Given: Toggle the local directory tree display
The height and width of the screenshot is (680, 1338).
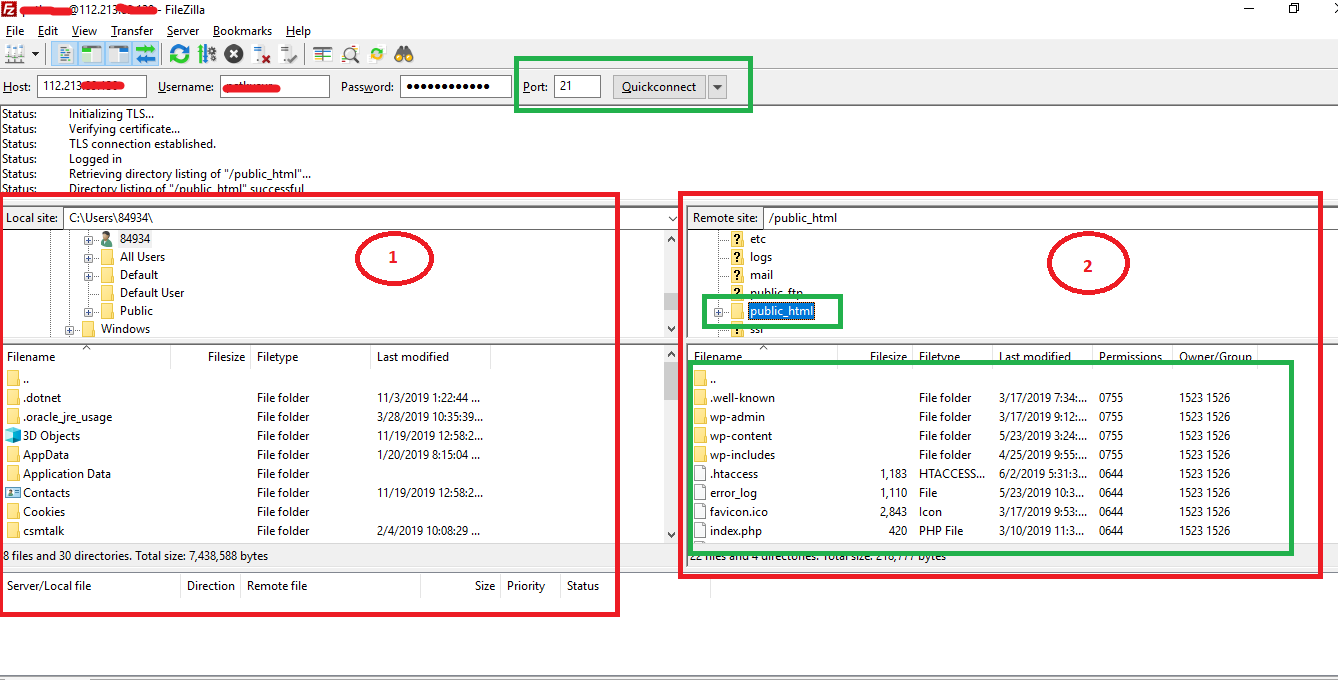Looking at the screenshot, I should [92, 54].
